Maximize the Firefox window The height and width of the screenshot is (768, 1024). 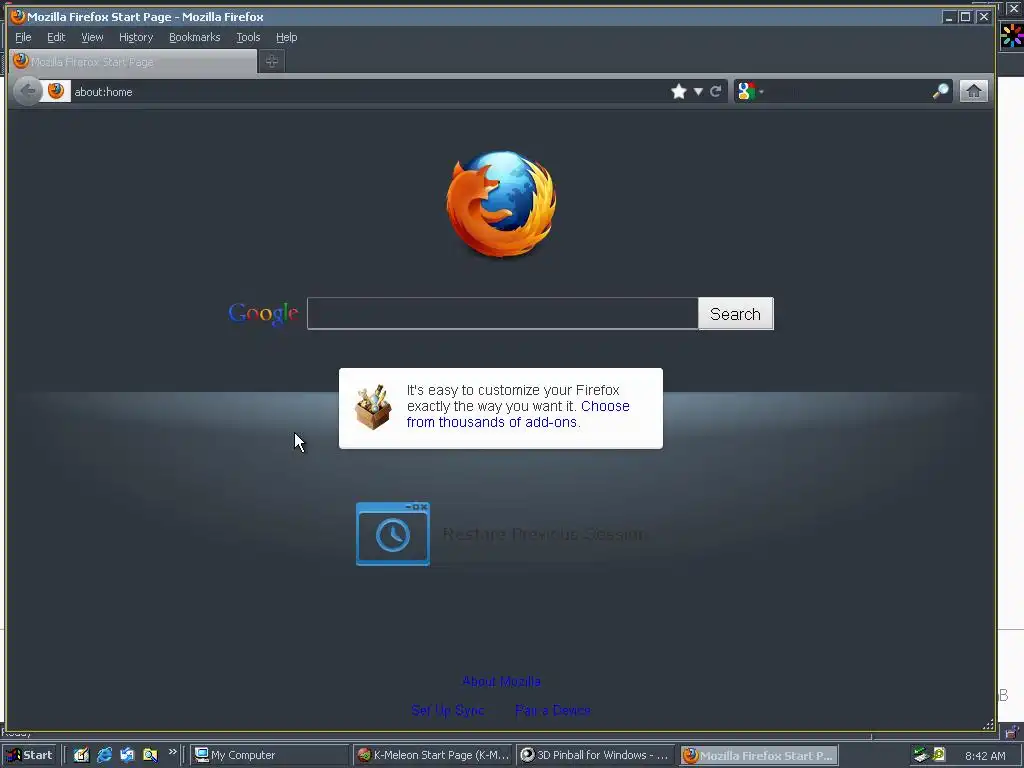pyautogui.click(x=965, y=17)
